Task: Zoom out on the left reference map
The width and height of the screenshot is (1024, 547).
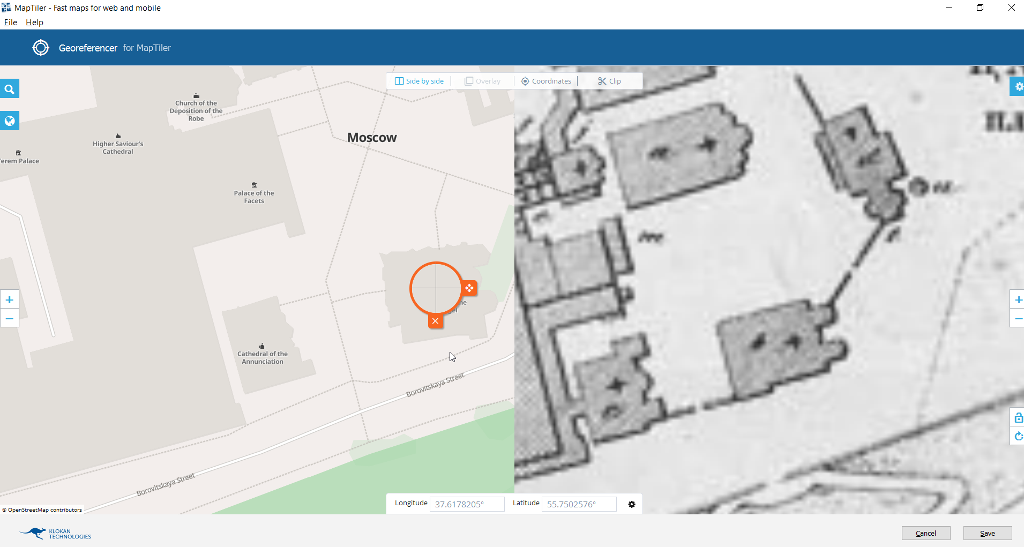Action: (x=9, y=319)
